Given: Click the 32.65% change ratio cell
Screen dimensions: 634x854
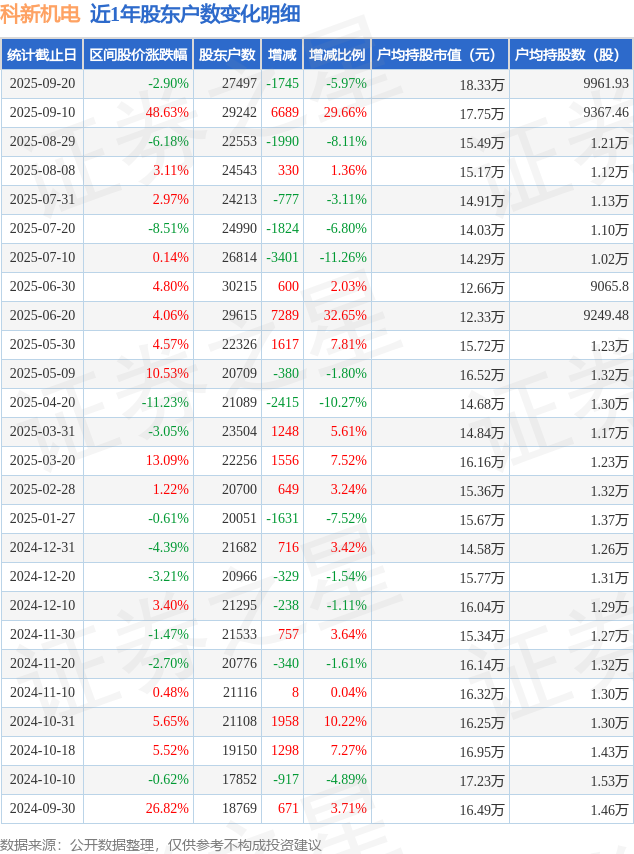Looking at the screenshot, I should coord(345,316).
